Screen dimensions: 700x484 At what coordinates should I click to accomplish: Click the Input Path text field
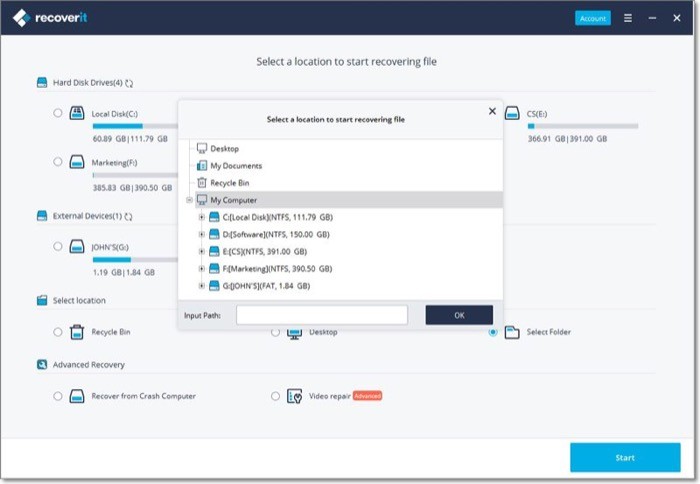point(322,315)
